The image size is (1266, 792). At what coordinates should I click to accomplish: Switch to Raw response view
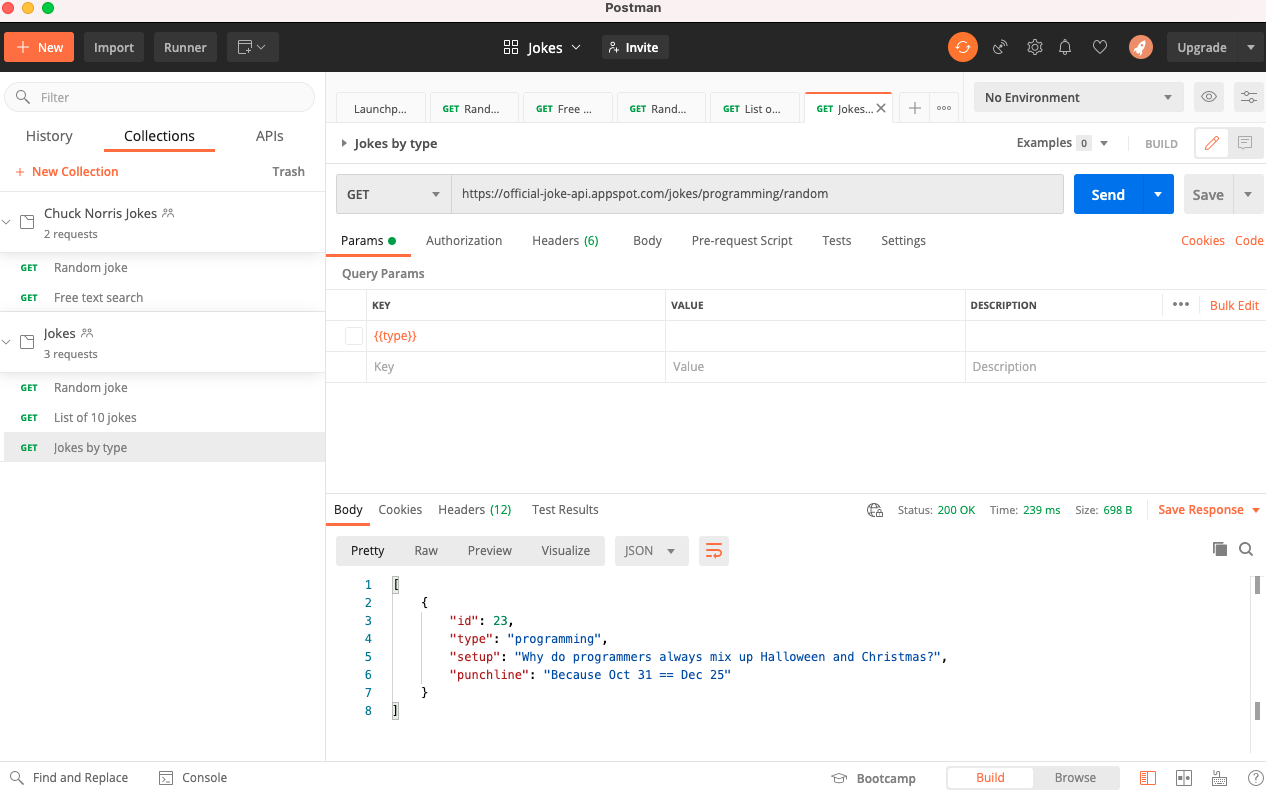point(426,550)
